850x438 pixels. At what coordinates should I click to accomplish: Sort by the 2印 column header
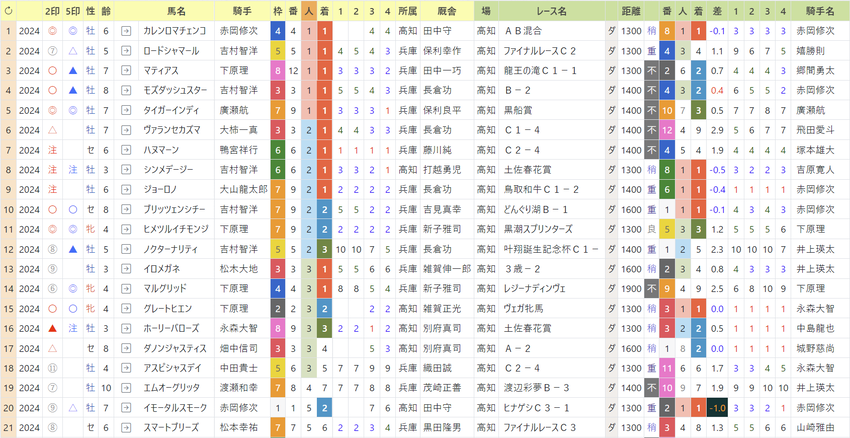(x=53, y=11)
